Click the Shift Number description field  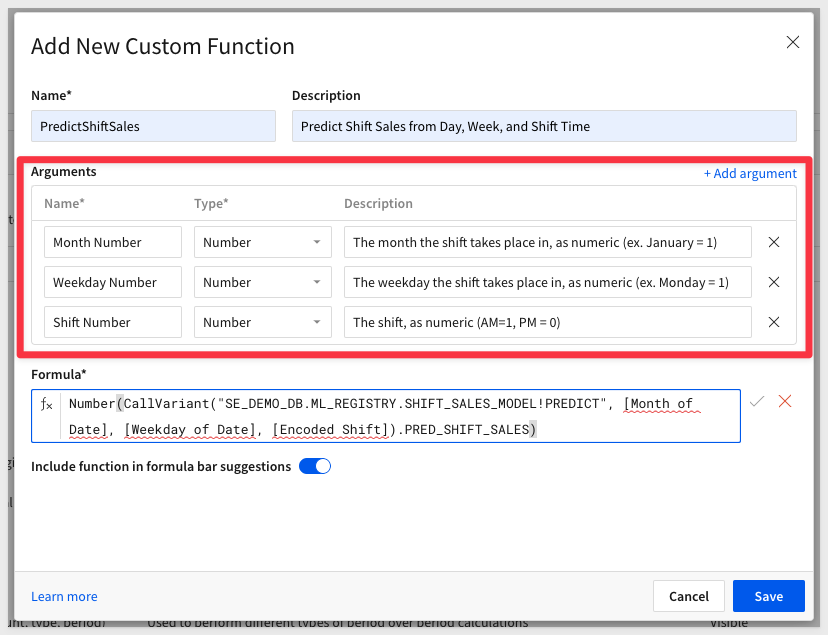tap(547, 322)
